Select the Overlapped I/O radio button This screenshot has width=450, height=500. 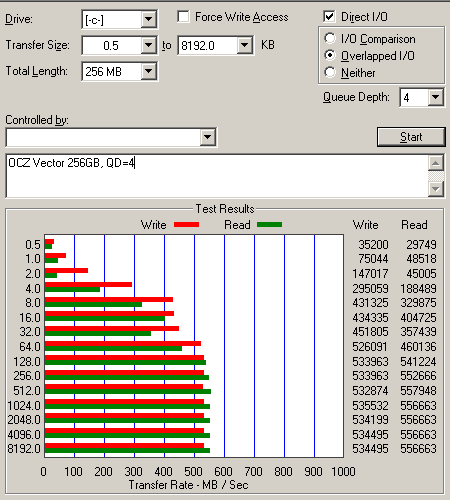coord(330,55)
